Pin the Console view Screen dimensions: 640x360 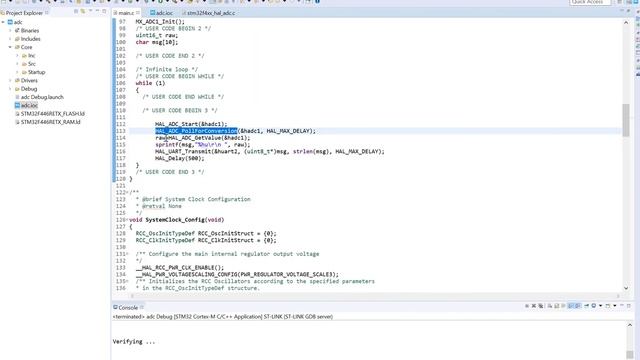tap(587, 306)
